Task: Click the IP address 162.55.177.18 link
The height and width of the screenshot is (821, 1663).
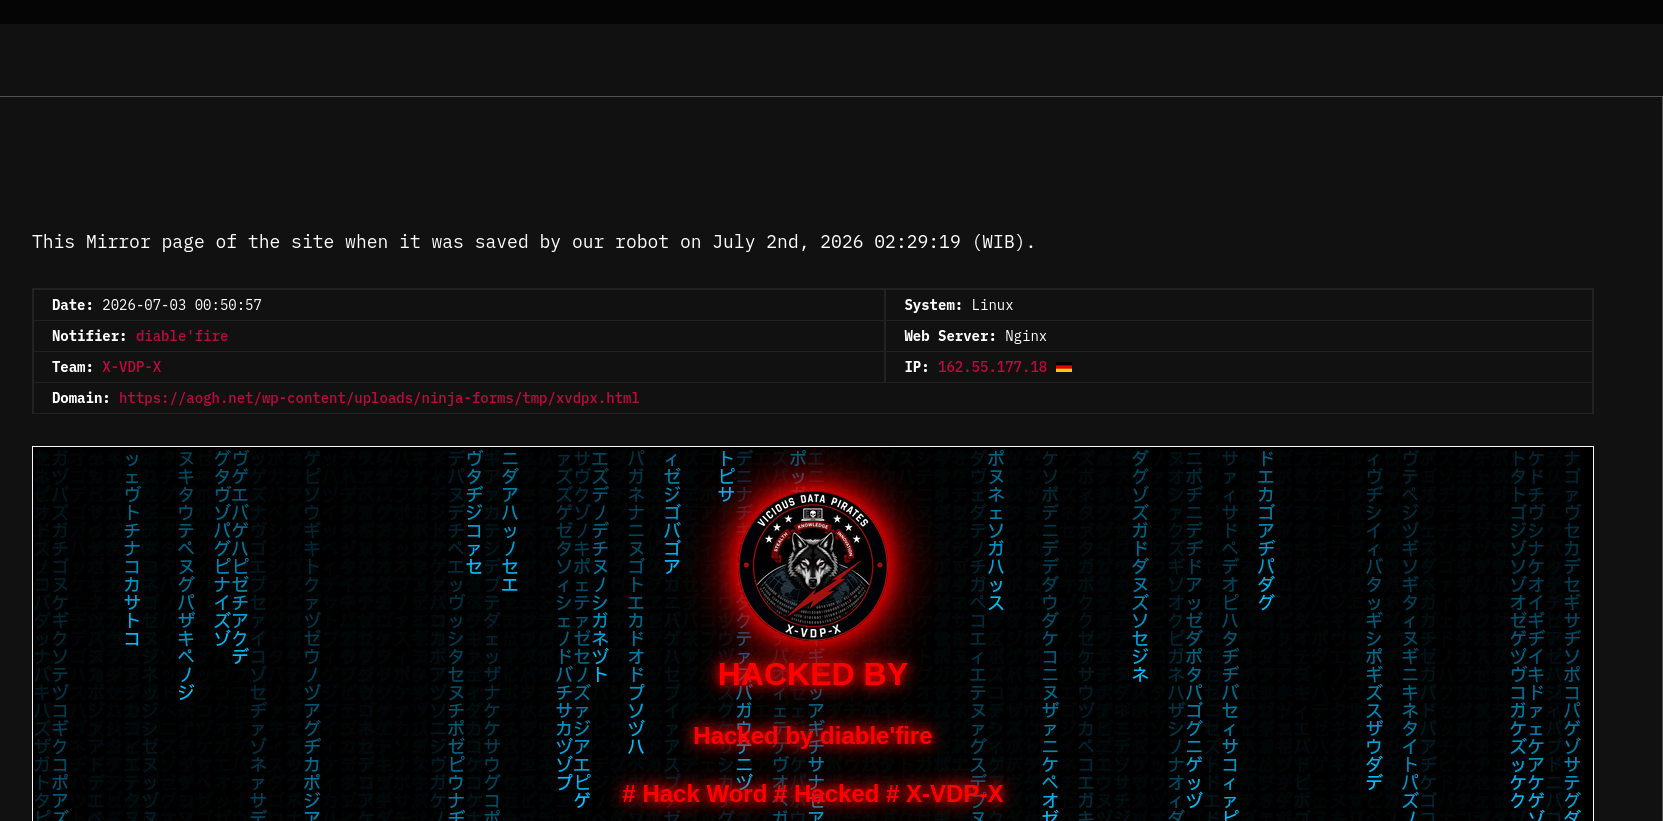Action: [992, 367]
